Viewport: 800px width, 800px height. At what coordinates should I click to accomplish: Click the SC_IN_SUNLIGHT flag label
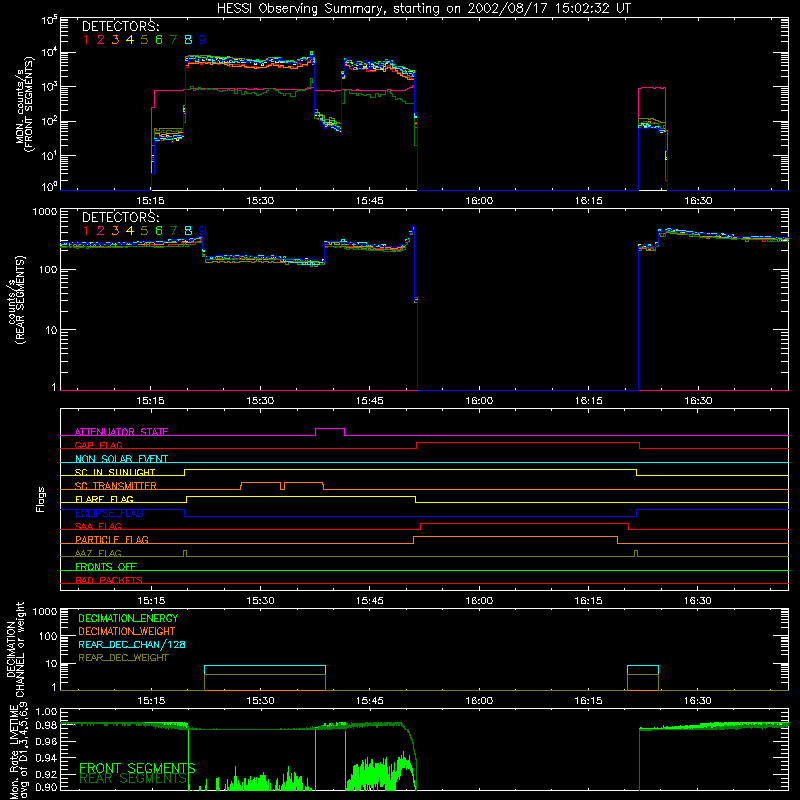115,472
